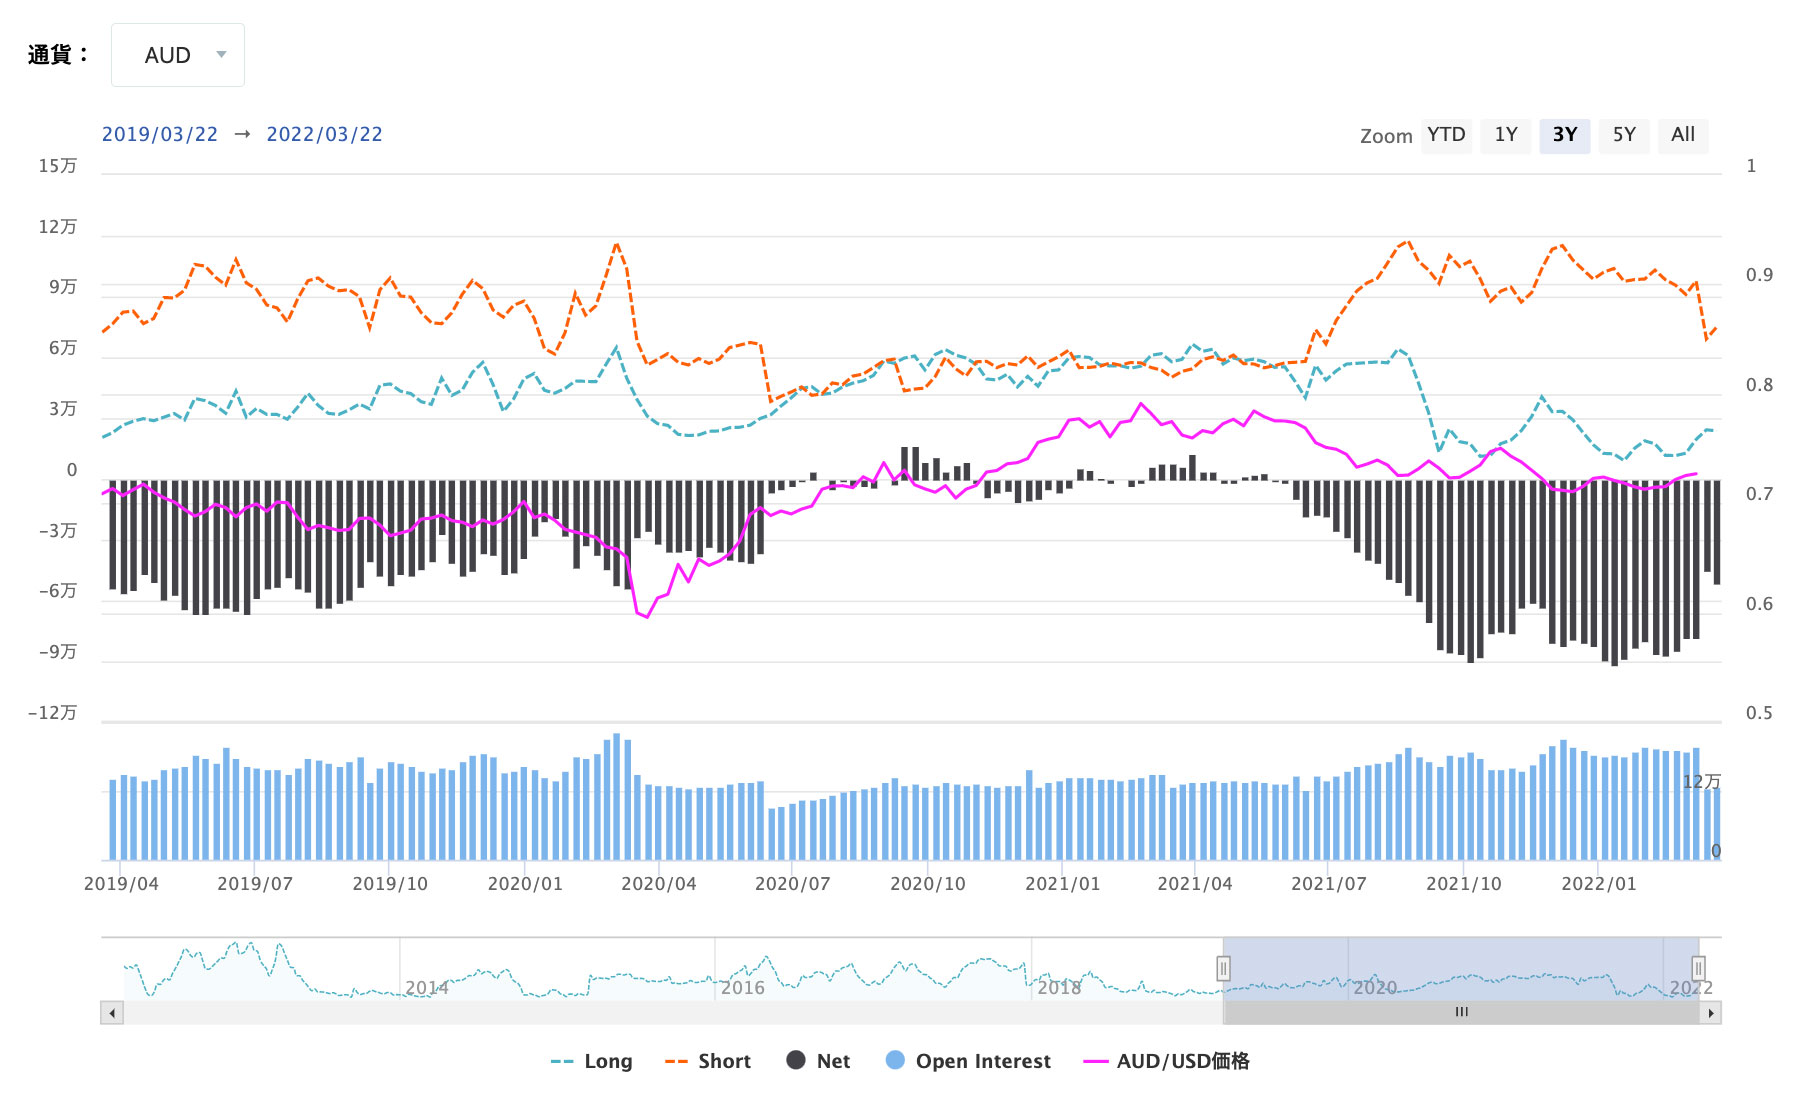This screenshot has height=1099, width=1794.
Task: Click the Zoom label text
Action: [1386, 136]
